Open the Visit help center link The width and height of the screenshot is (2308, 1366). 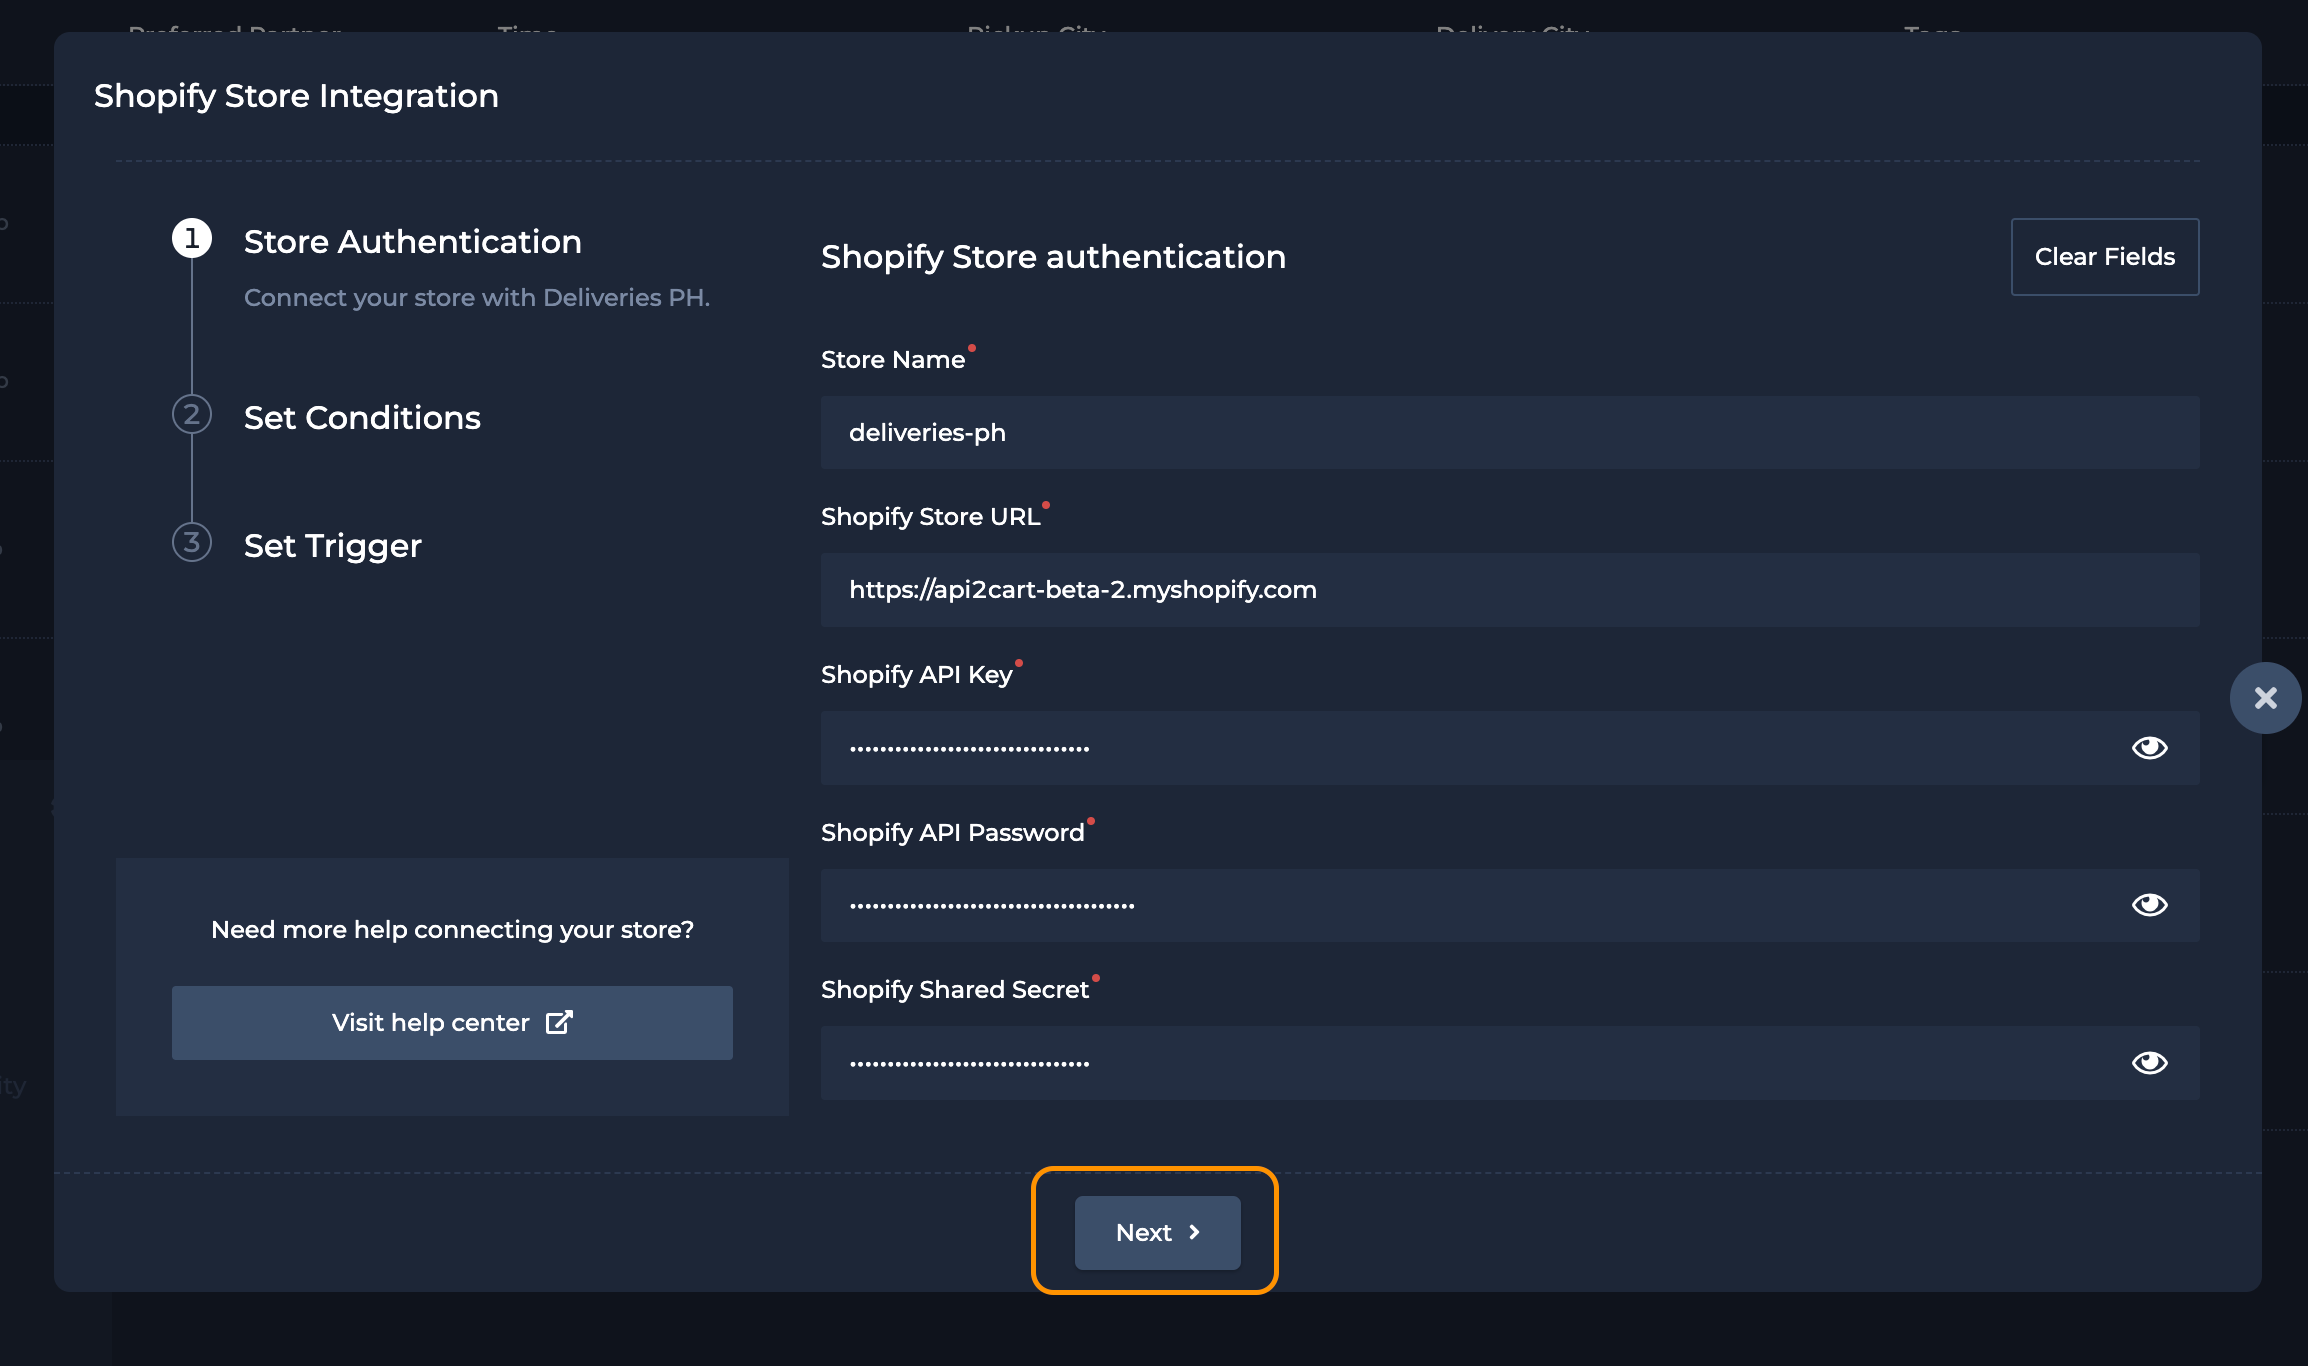pyautogui.click(x=452, y=1023)
